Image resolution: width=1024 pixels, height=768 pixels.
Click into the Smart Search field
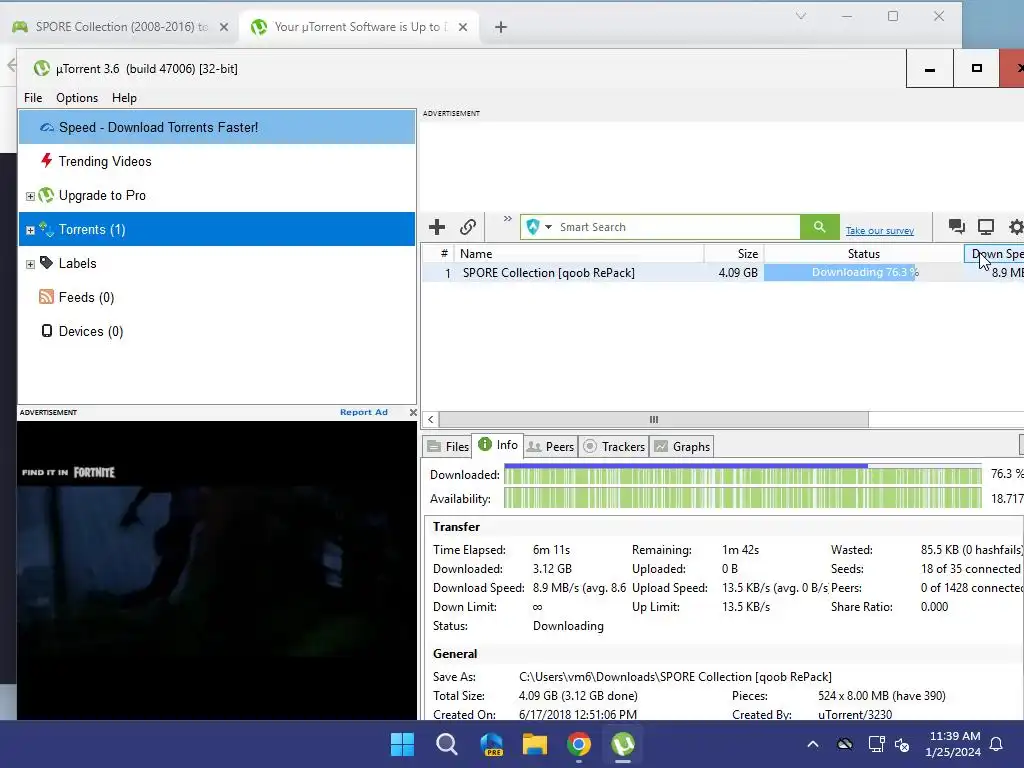click(677, 227)
